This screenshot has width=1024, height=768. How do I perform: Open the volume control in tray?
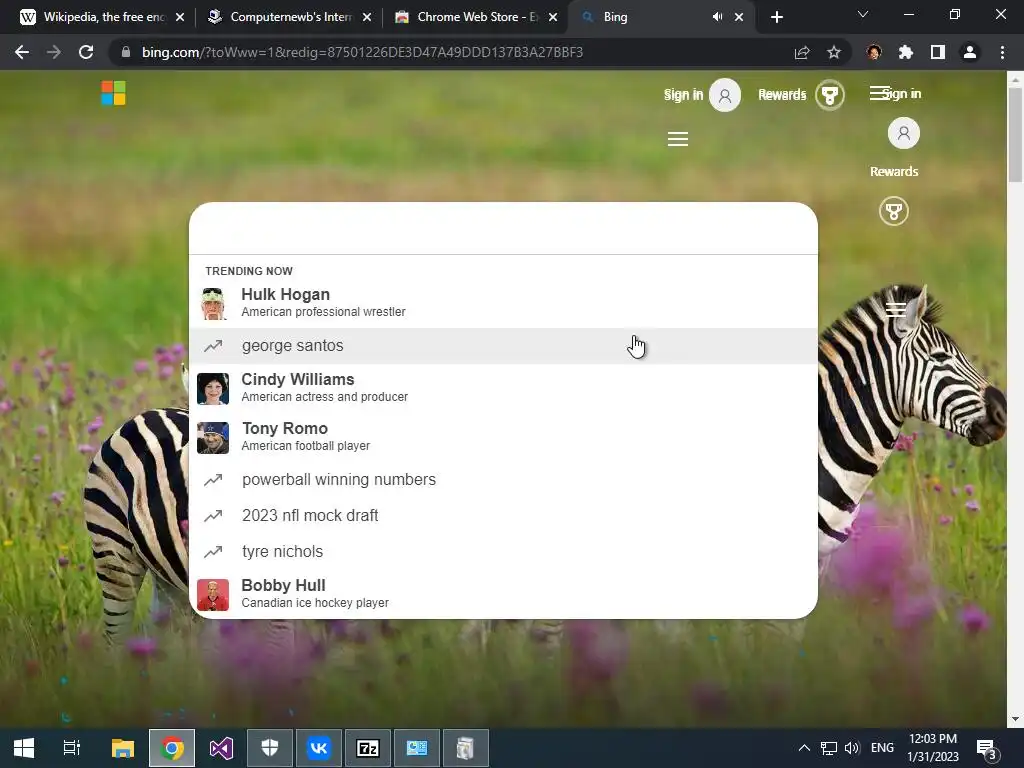coord(852,748)
